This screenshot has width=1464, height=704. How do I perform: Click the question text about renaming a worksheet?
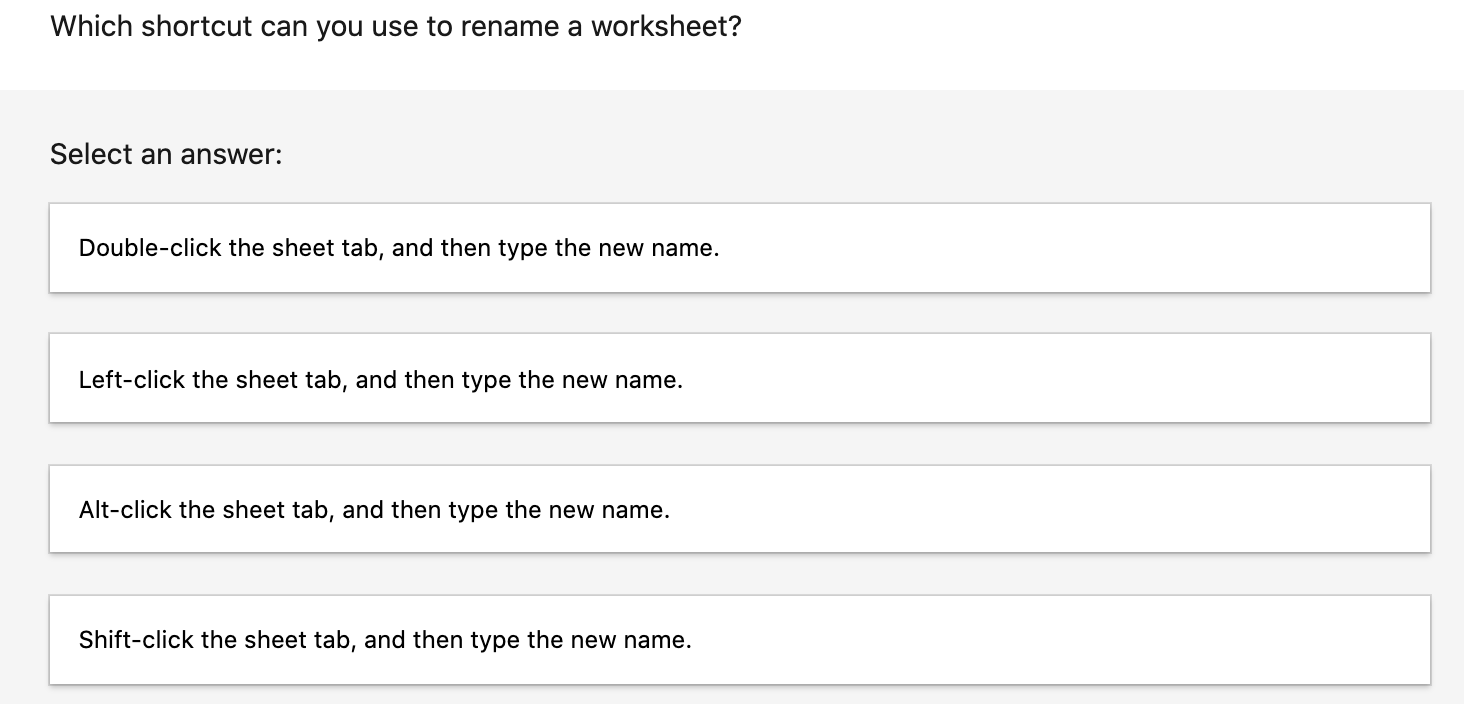[396, 26]
